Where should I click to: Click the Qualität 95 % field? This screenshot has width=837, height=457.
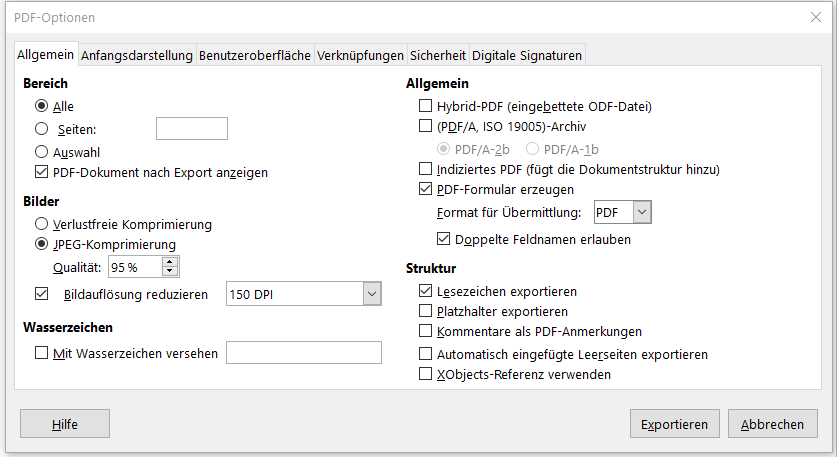pyautogui.click(x=135, y=267)
